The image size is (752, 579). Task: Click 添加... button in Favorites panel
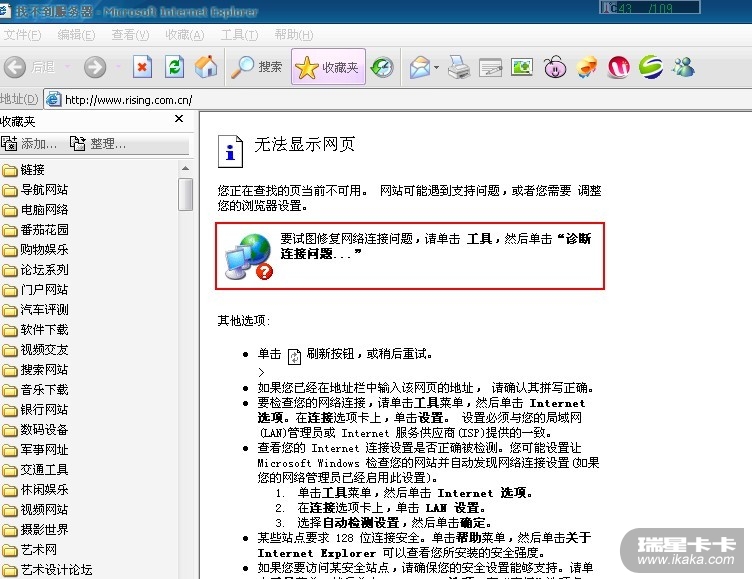coord(29,143)
